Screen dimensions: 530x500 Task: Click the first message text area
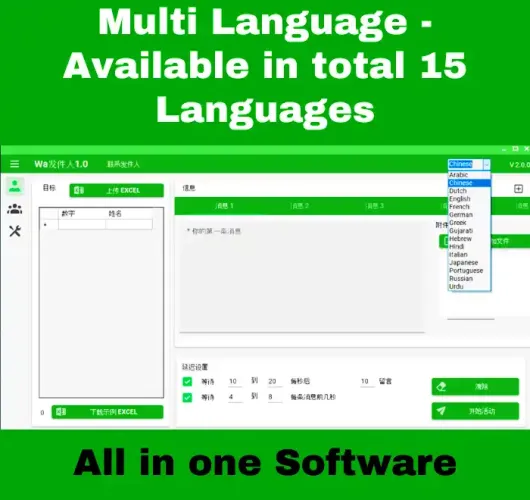302,277
